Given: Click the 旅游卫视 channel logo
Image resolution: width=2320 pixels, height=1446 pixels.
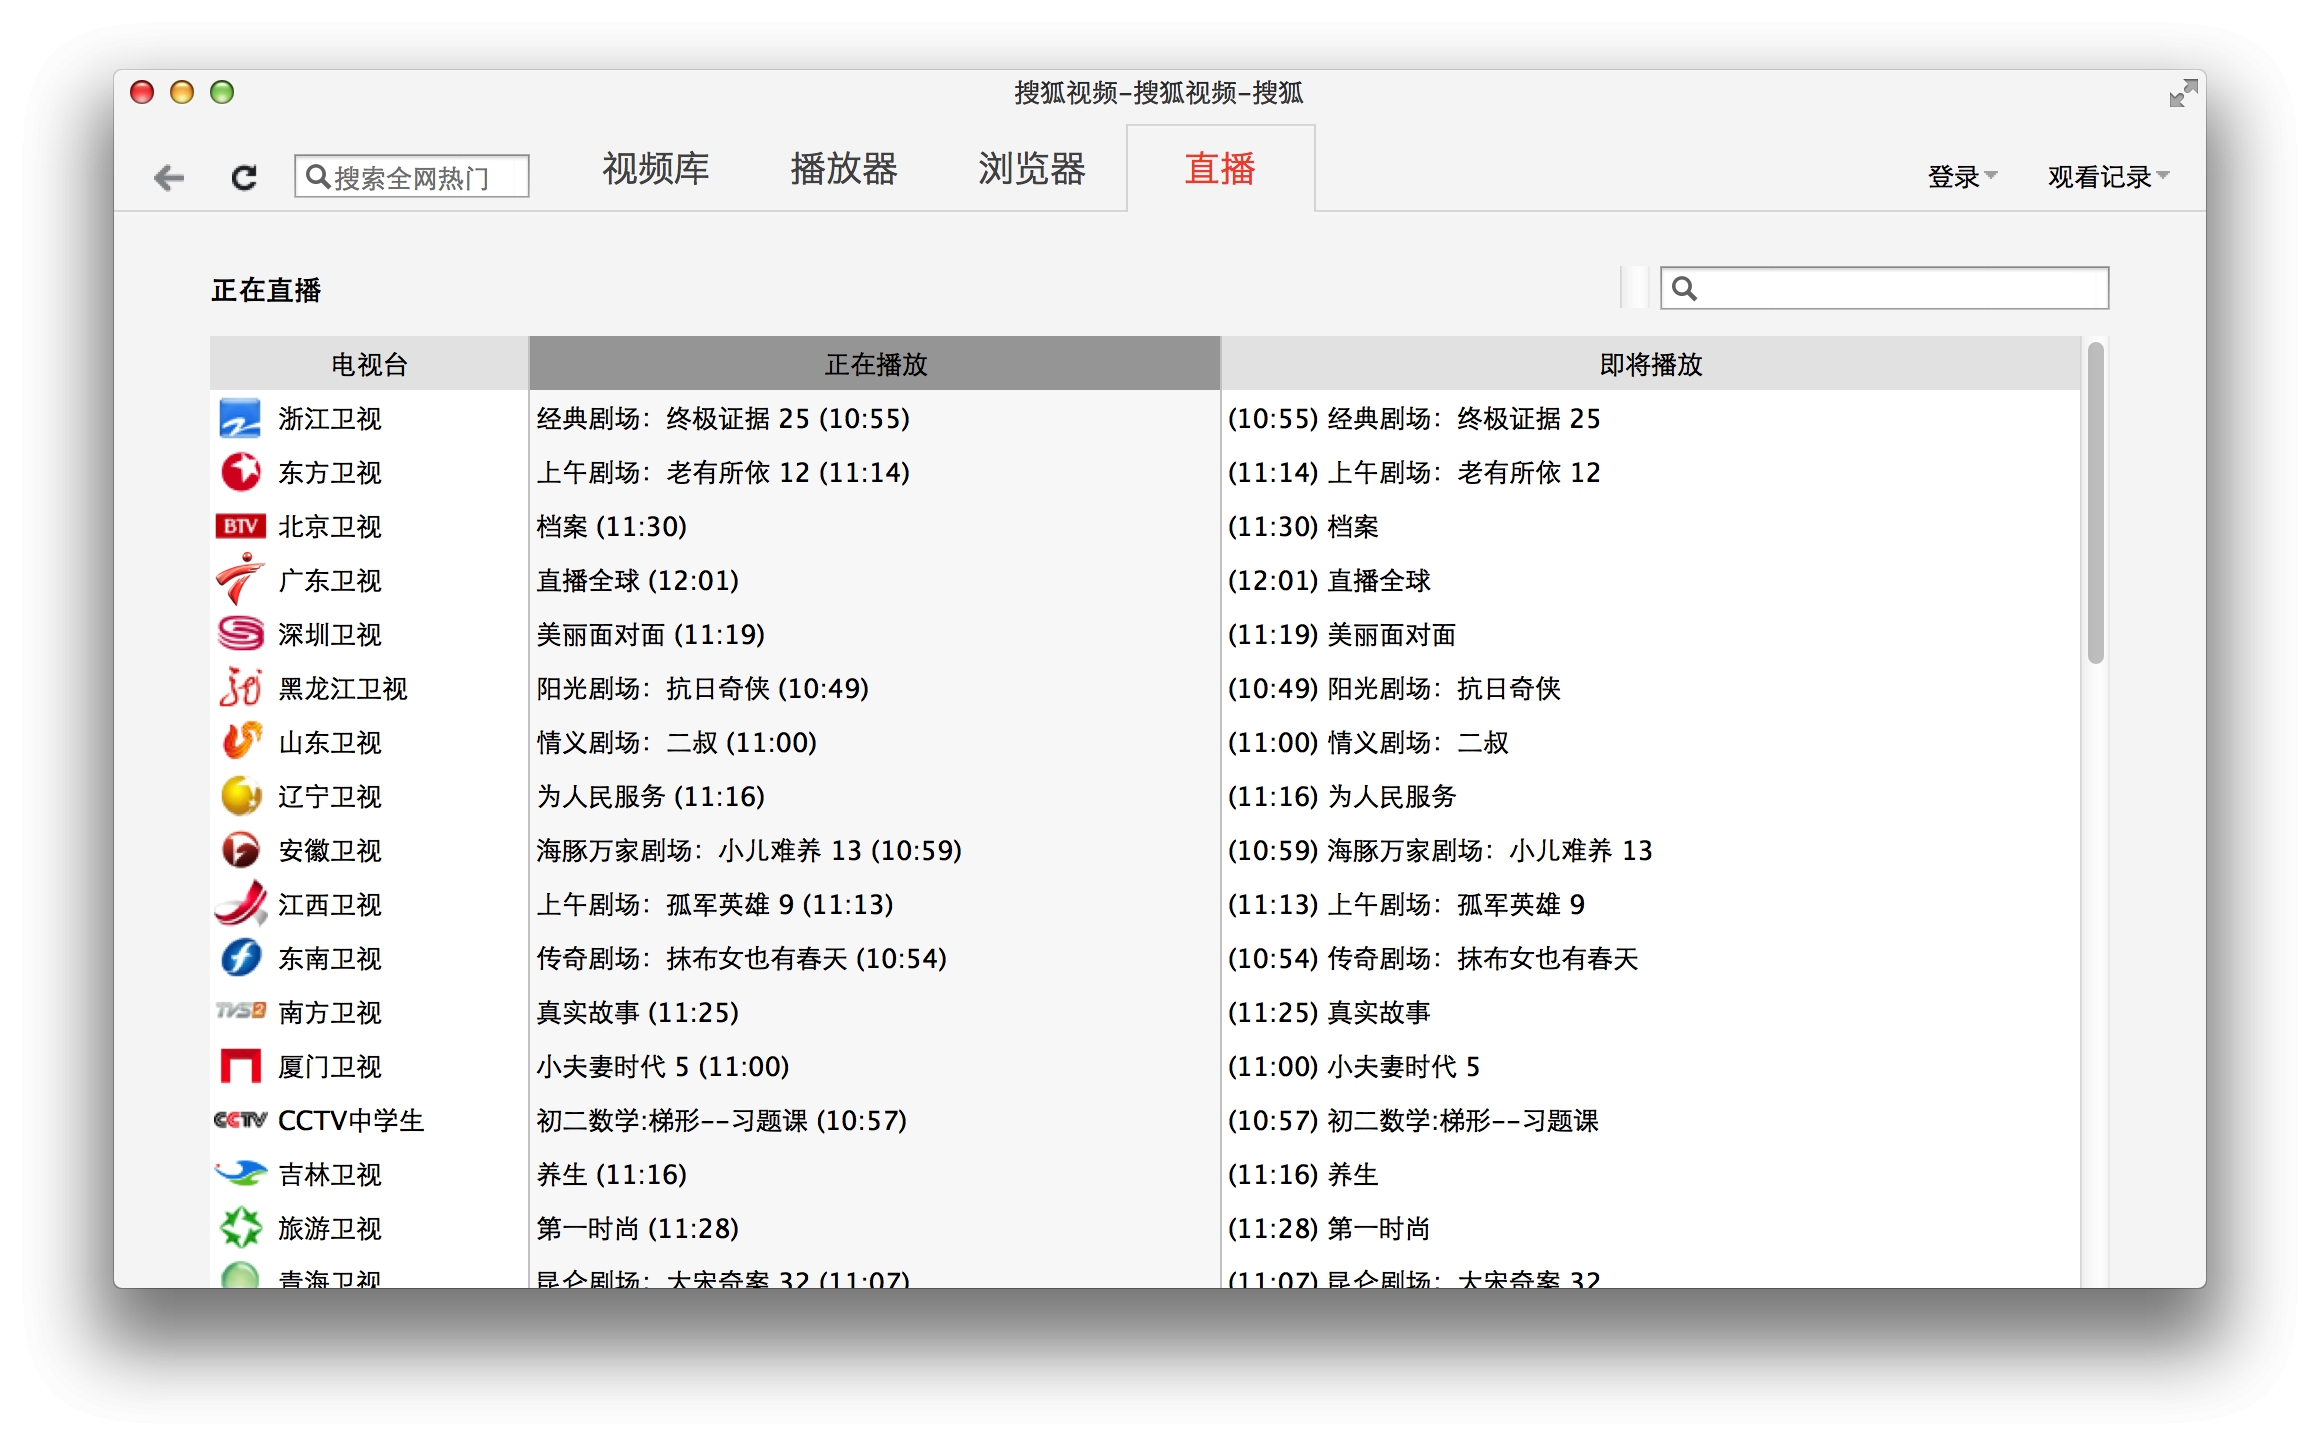Looking at the screenshot, I should point(240,1228).
